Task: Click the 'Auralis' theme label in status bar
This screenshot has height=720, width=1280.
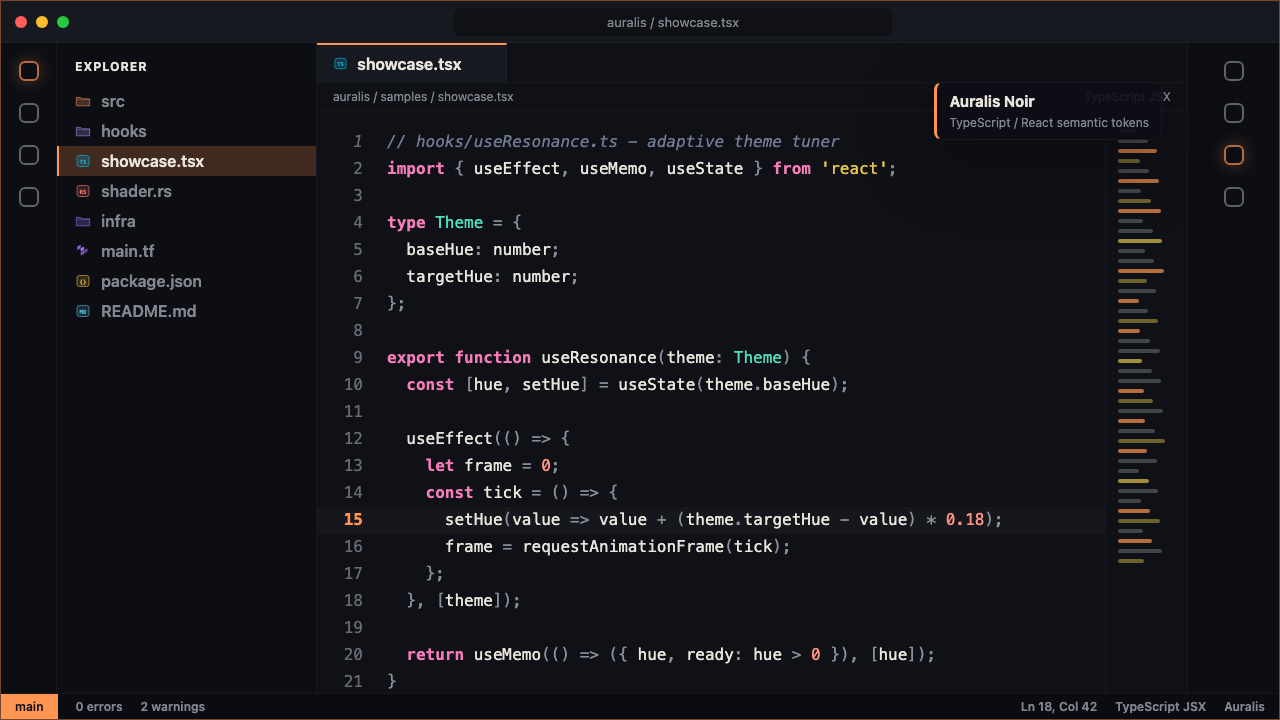Action: (x=1245, y=707)
